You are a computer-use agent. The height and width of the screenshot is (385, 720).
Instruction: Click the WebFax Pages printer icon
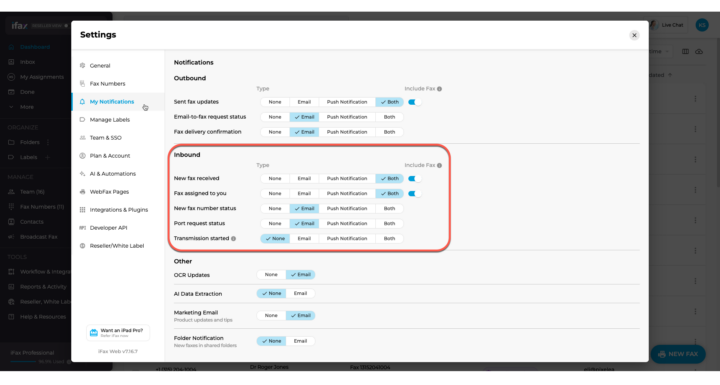coord(83,192)
